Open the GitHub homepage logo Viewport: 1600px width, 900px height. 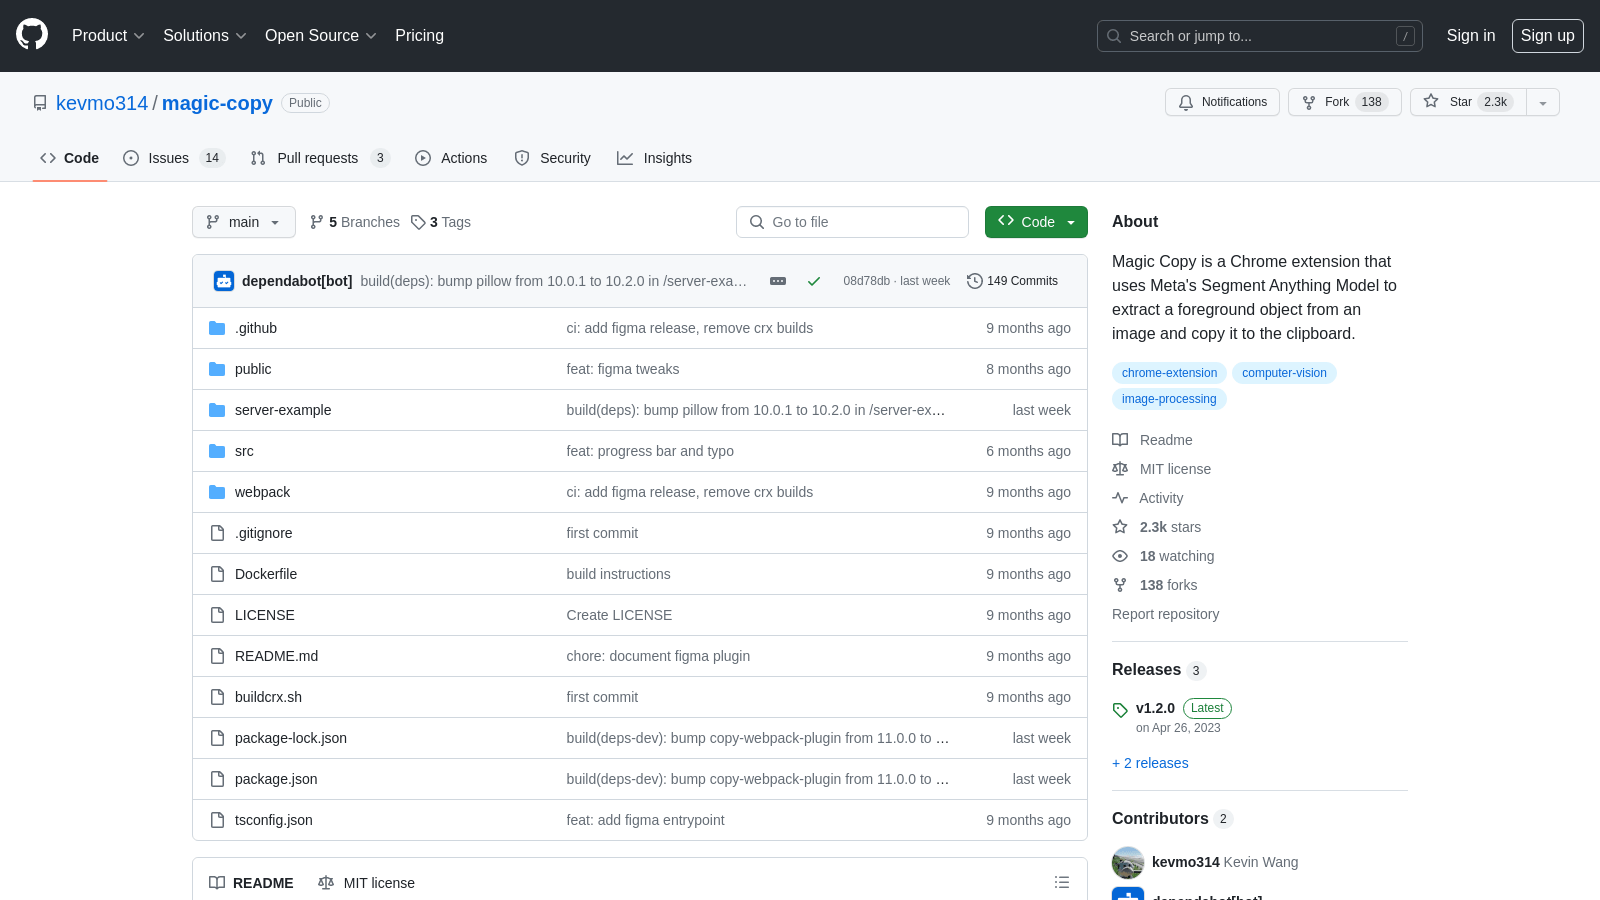[x=32, y=35]
